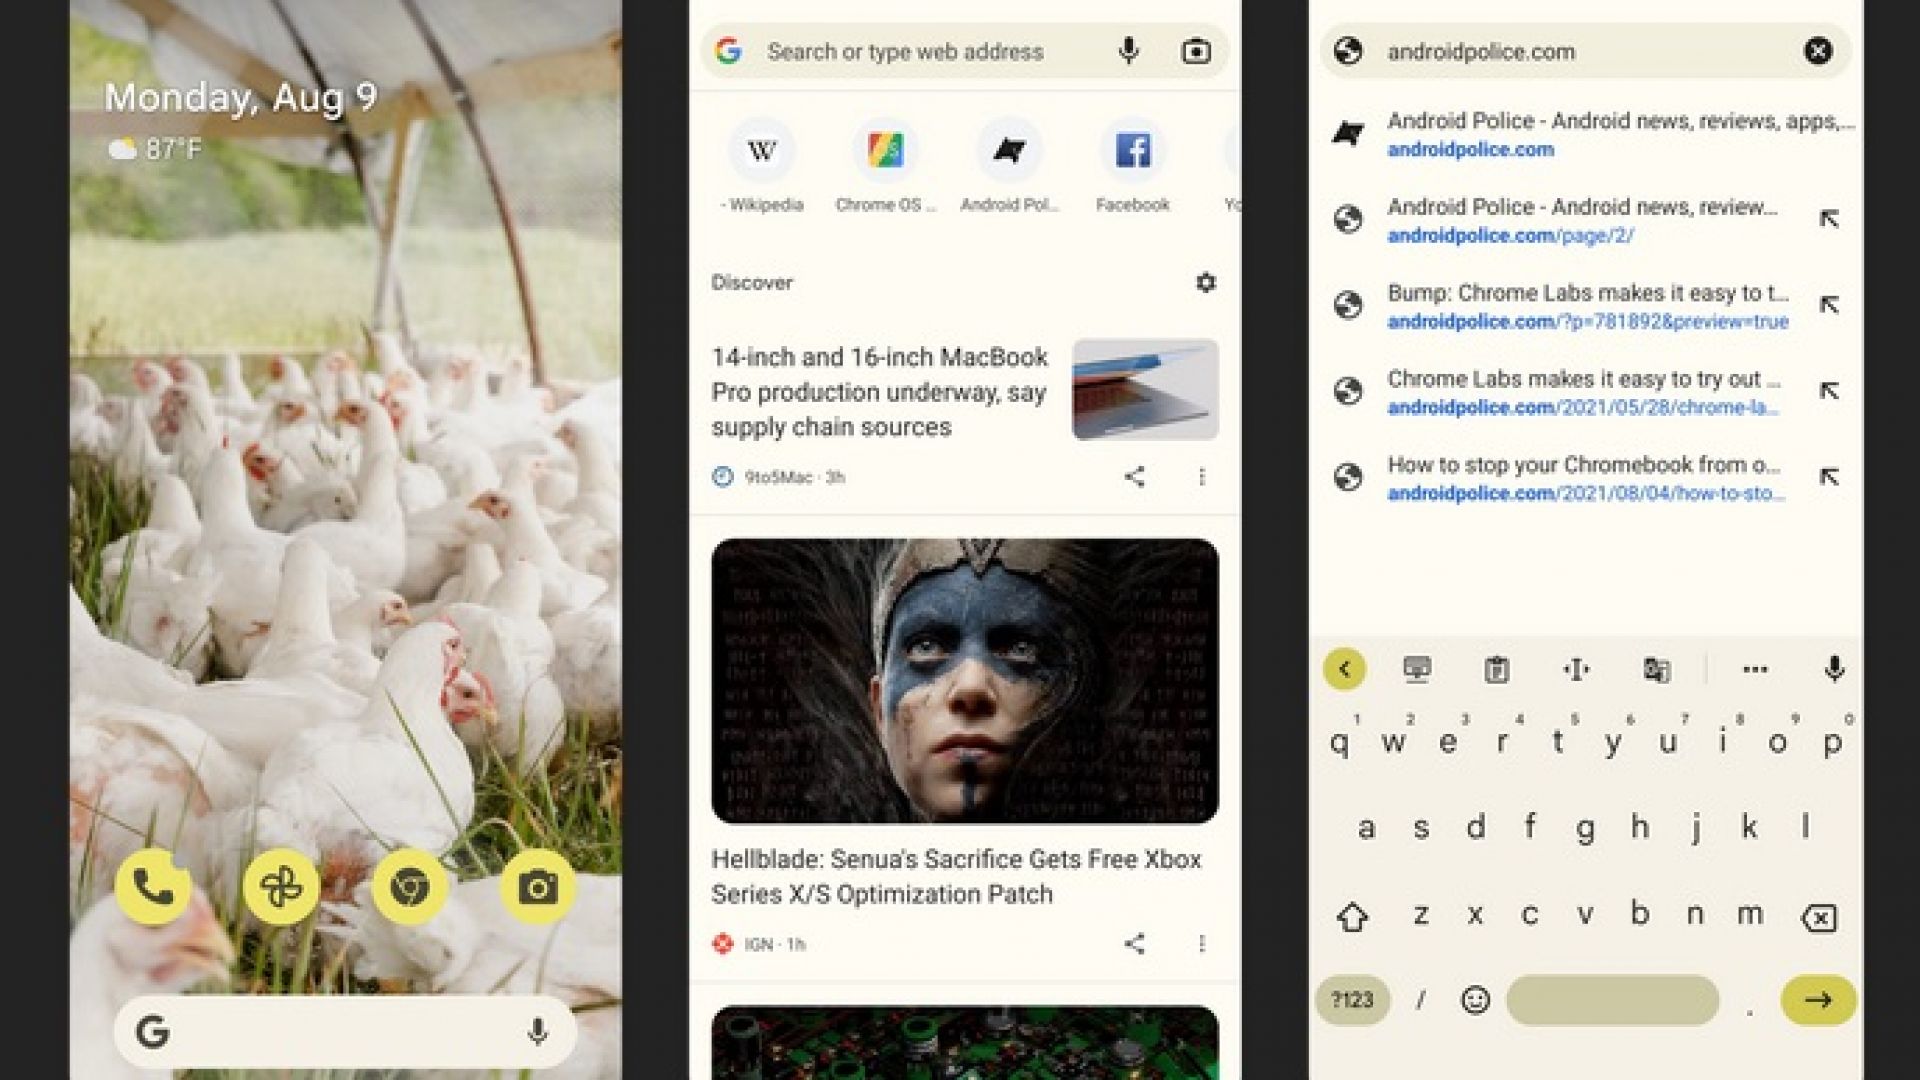The width and height of the screenshot is (1920, 1080).
Task: Open the pinwheel Photos app icon
Action: [x=281, y=886]
